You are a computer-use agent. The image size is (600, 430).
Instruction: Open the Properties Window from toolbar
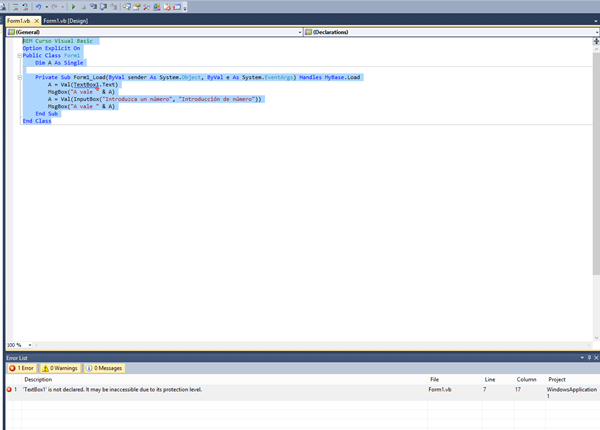(137, 7)
